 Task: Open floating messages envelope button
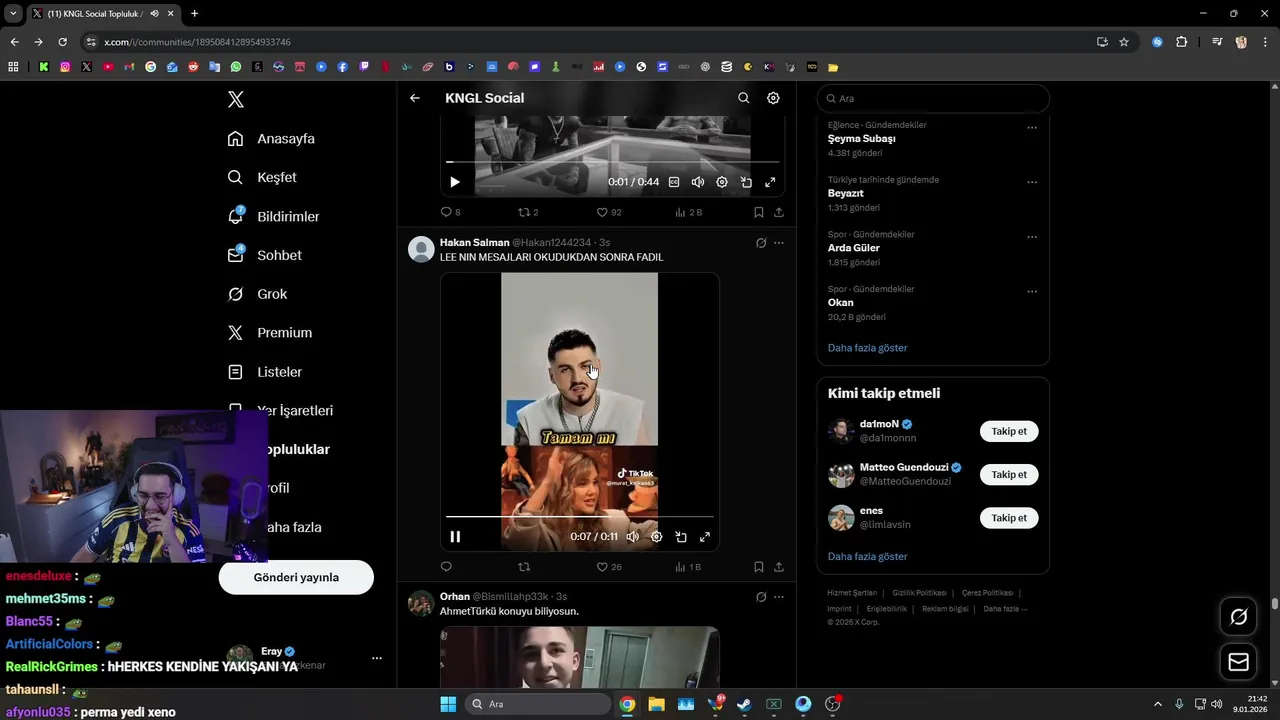(x=1239, y=662)
